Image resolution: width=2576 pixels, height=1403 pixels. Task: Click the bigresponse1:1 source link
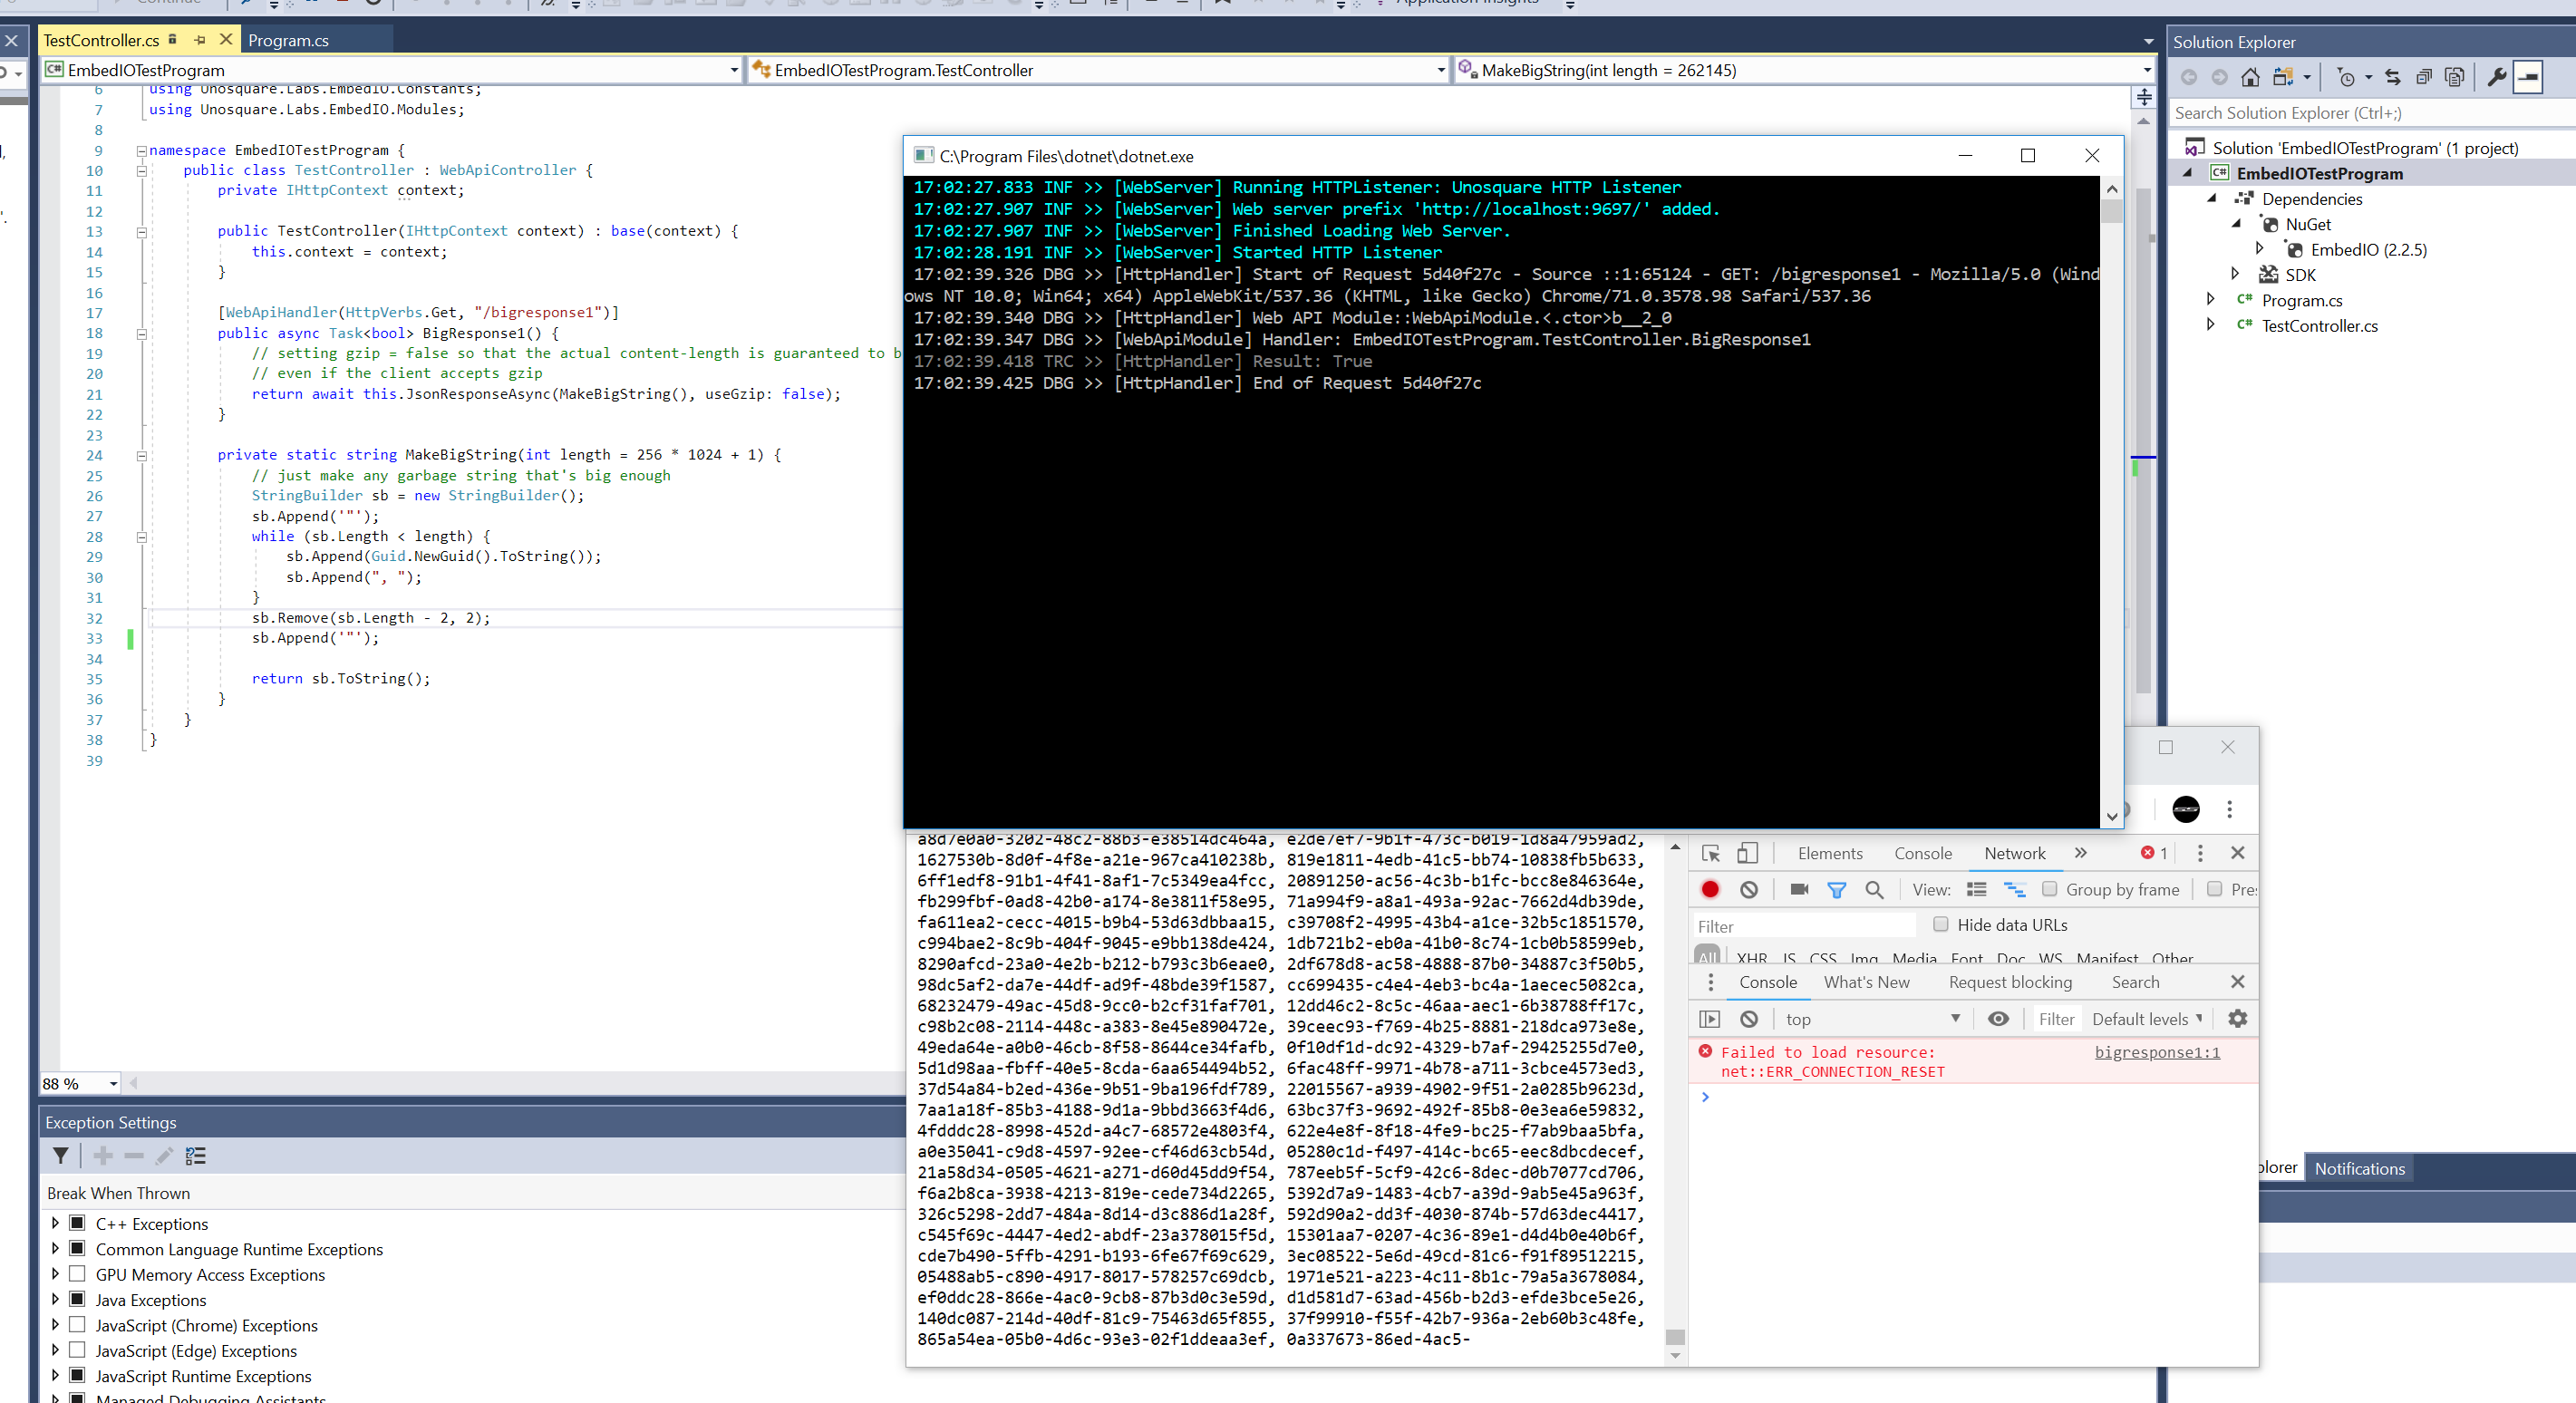pos(2157,1051)
